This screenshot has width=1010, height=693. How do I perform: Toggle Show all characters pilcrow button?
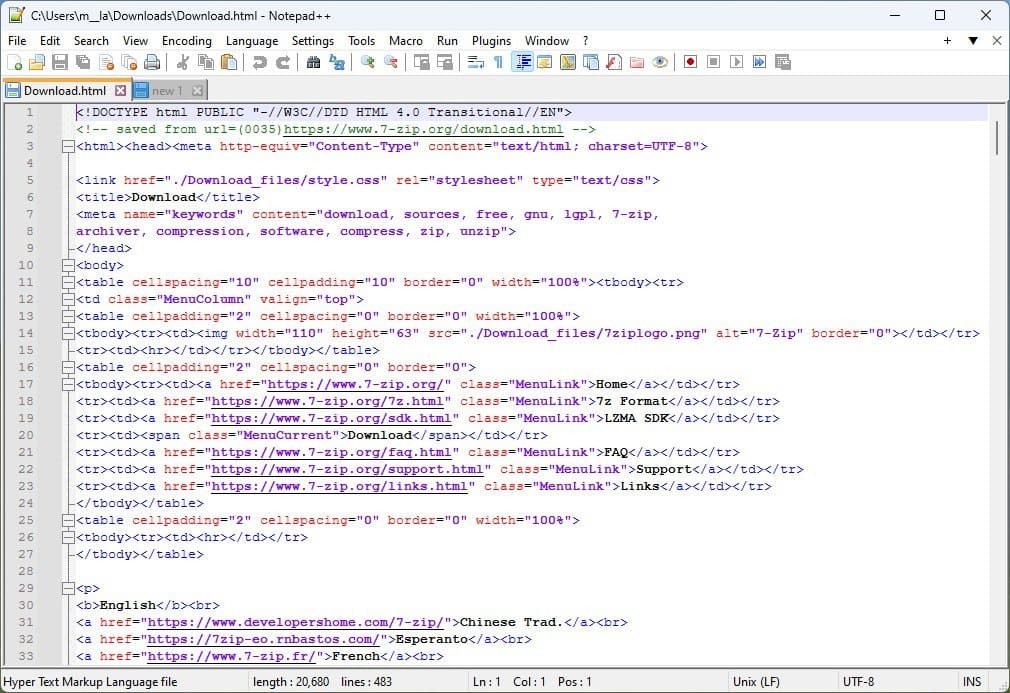tap(498, 62)
